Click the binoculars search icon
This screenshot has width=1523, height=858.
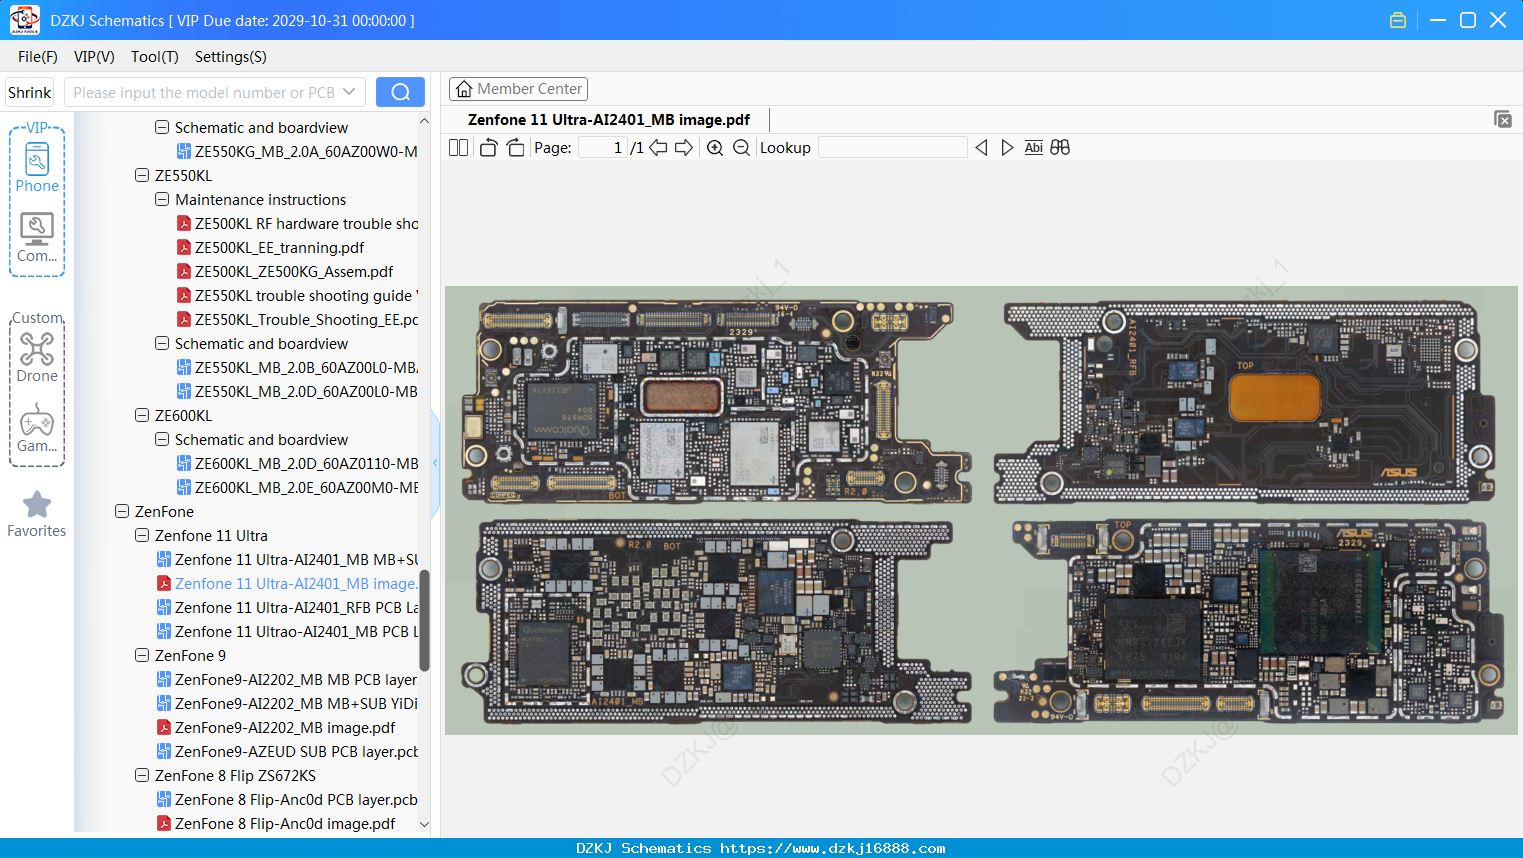(1060, 148)
